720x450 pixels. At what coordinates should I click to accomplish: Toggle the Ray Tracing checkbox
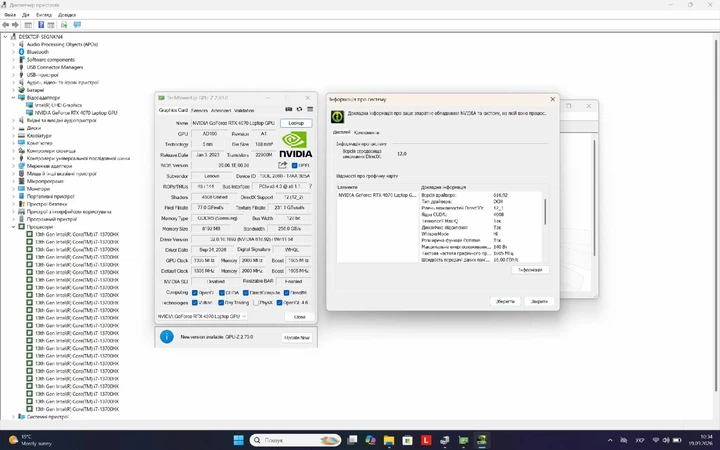click(x=221, y=303)
